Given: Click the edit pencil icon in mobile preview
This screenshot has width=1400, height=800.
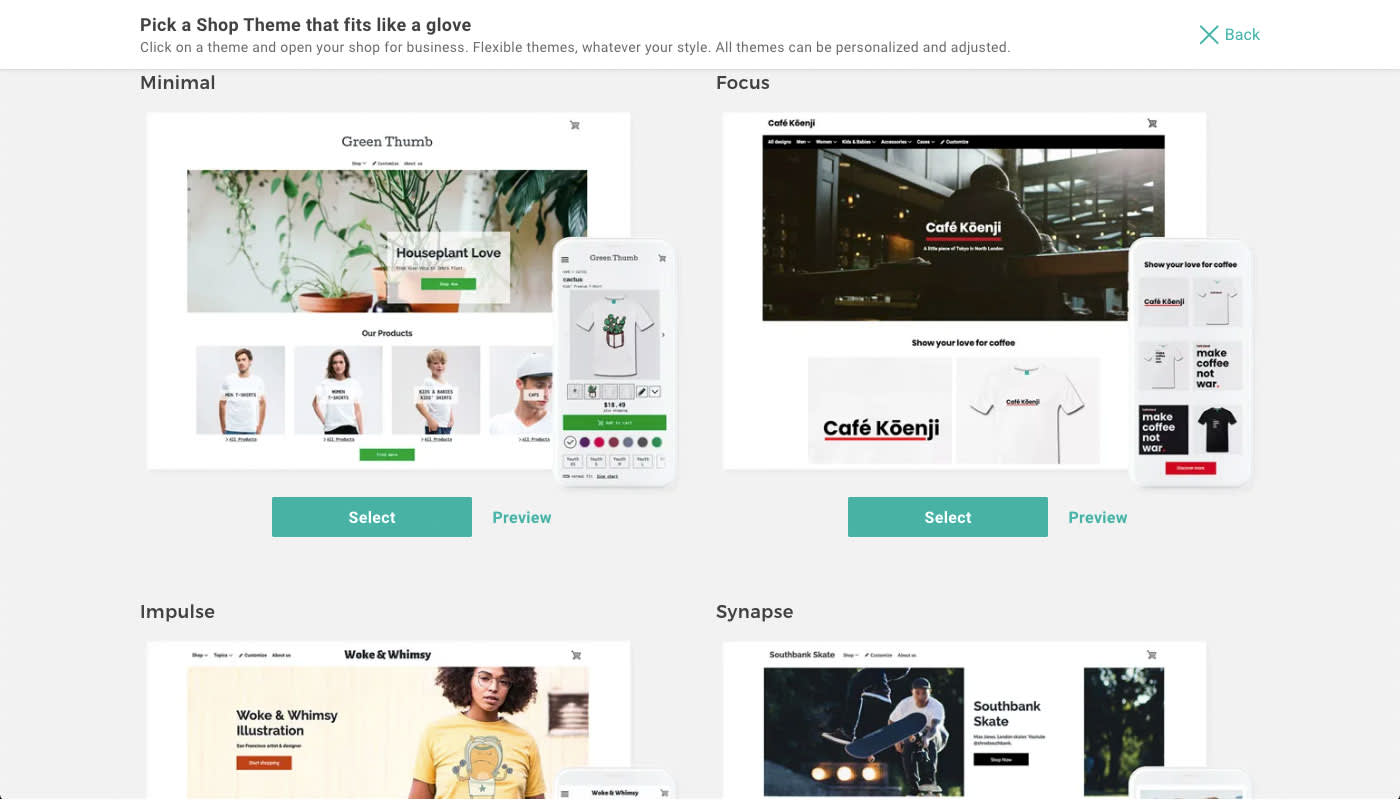Looking at the screenshot, I should (x=642, y=391).
